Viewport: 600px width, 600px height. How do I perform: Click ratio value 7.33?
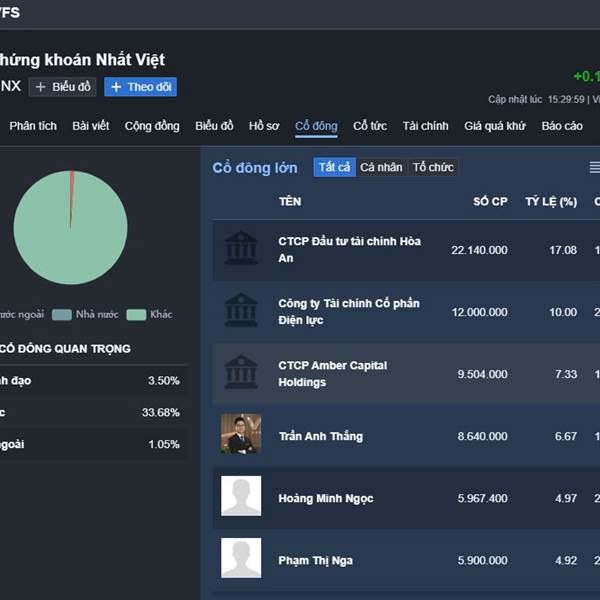point(566,374)
